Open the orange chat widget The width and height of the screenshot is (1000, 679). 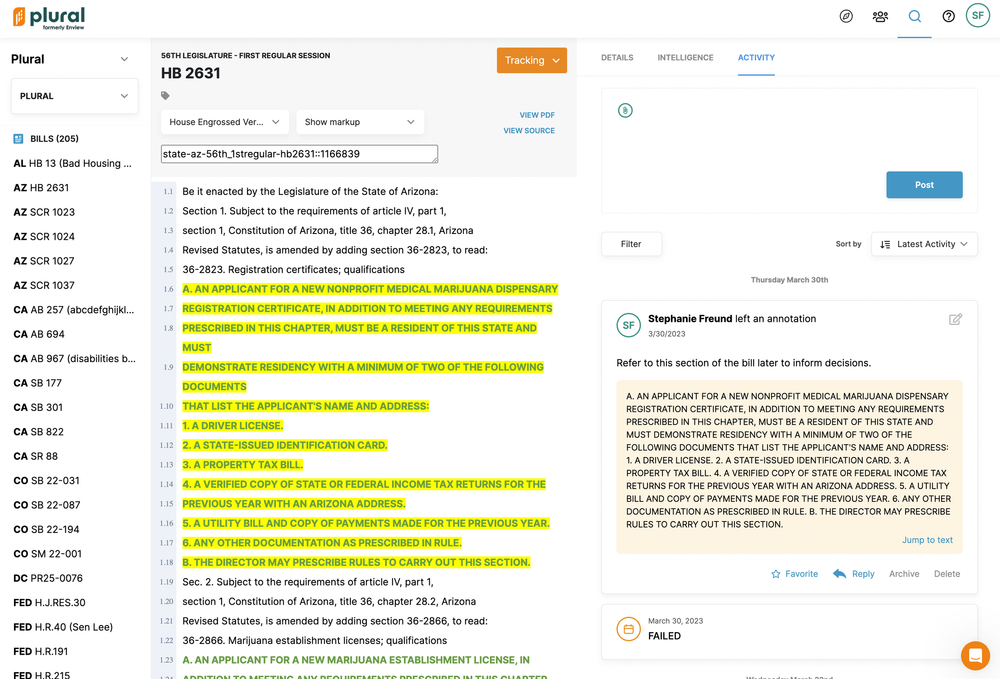coord(975,655)
